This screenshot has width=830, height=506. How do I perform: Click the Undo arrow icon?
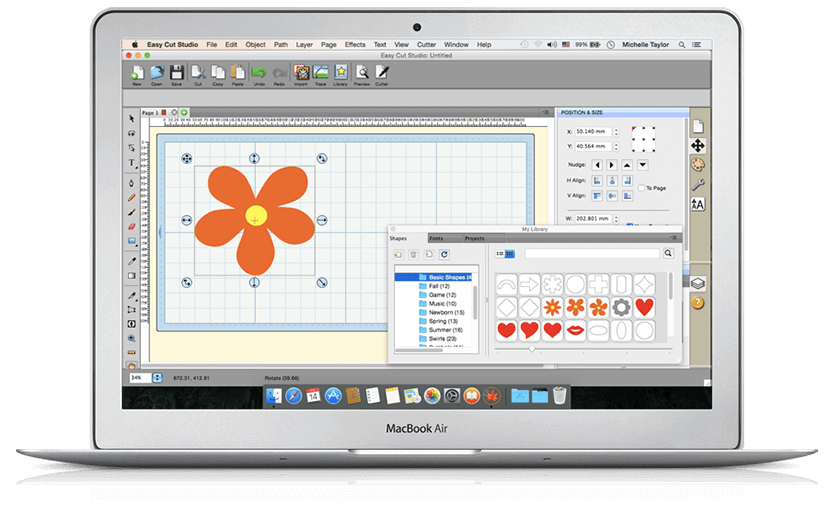coord(258,74)
